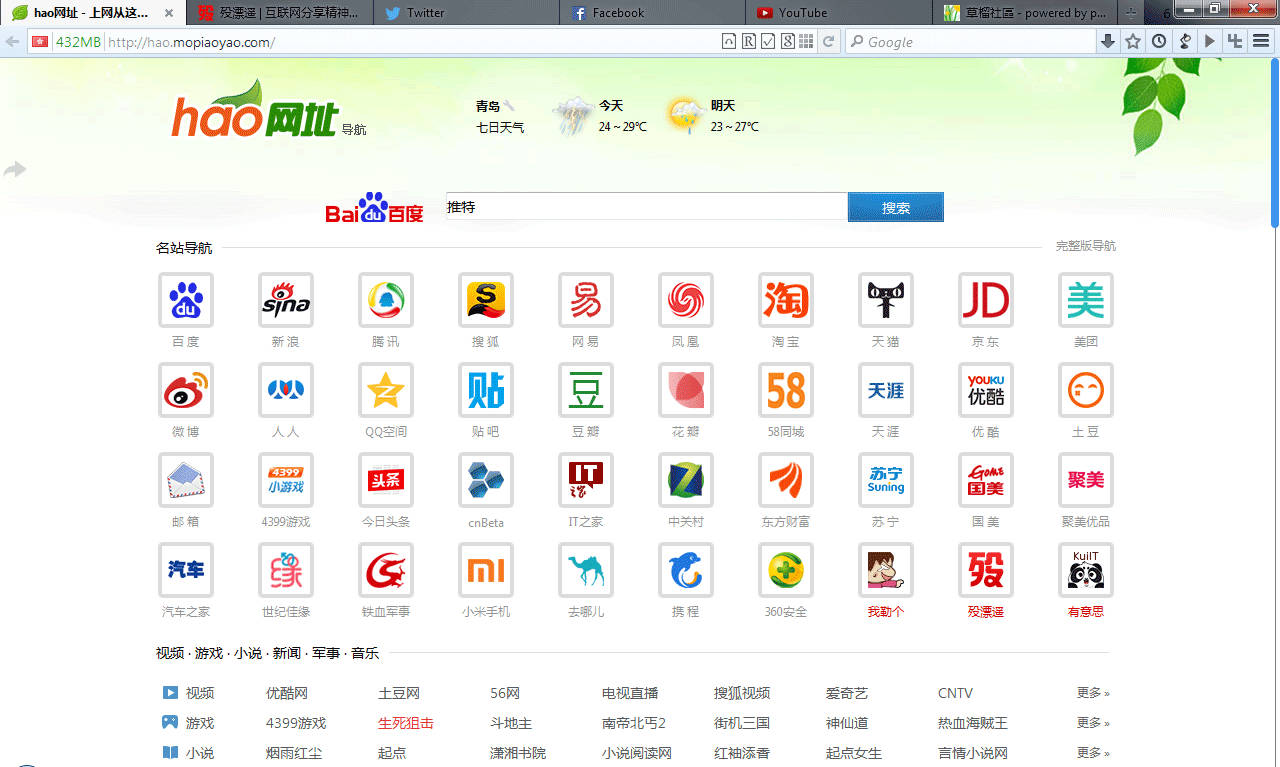Viewport: 1280px width, 767px height.
Task: Open the 携程 Ctrip dolphin icon
Action: coord(686,570)
